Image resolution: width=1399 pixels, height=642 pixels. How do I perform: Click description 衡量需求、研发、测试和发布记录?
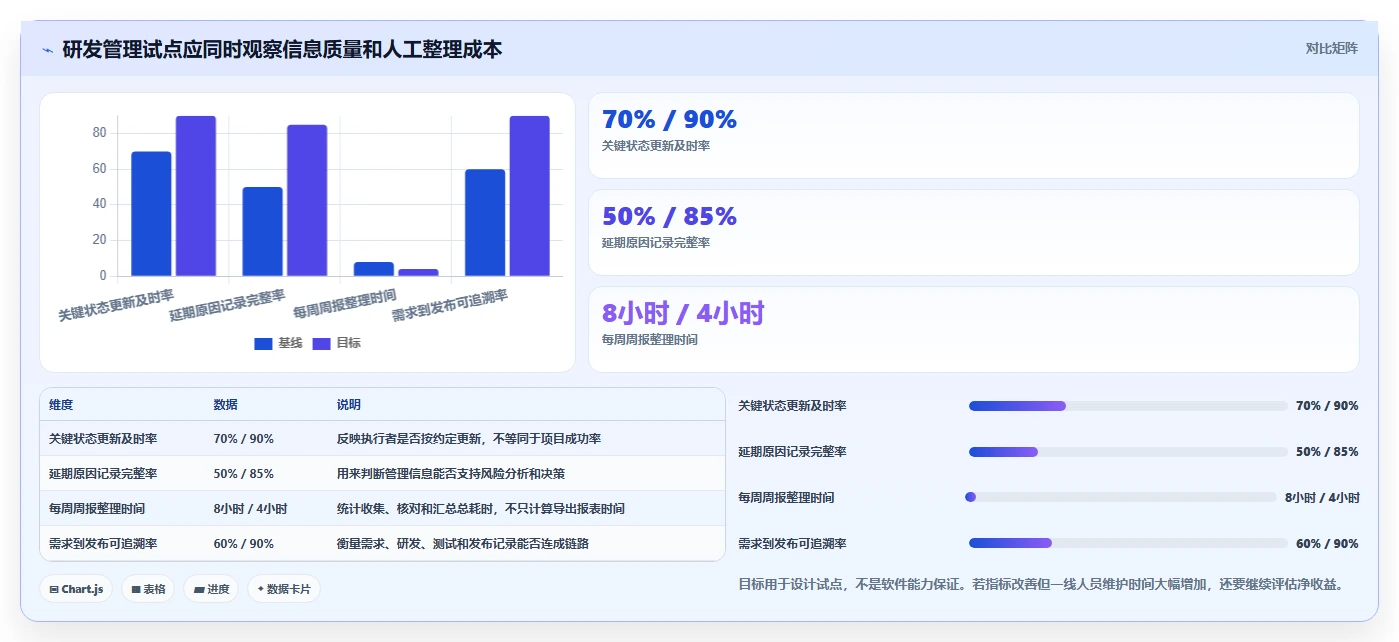click(463, 544)
